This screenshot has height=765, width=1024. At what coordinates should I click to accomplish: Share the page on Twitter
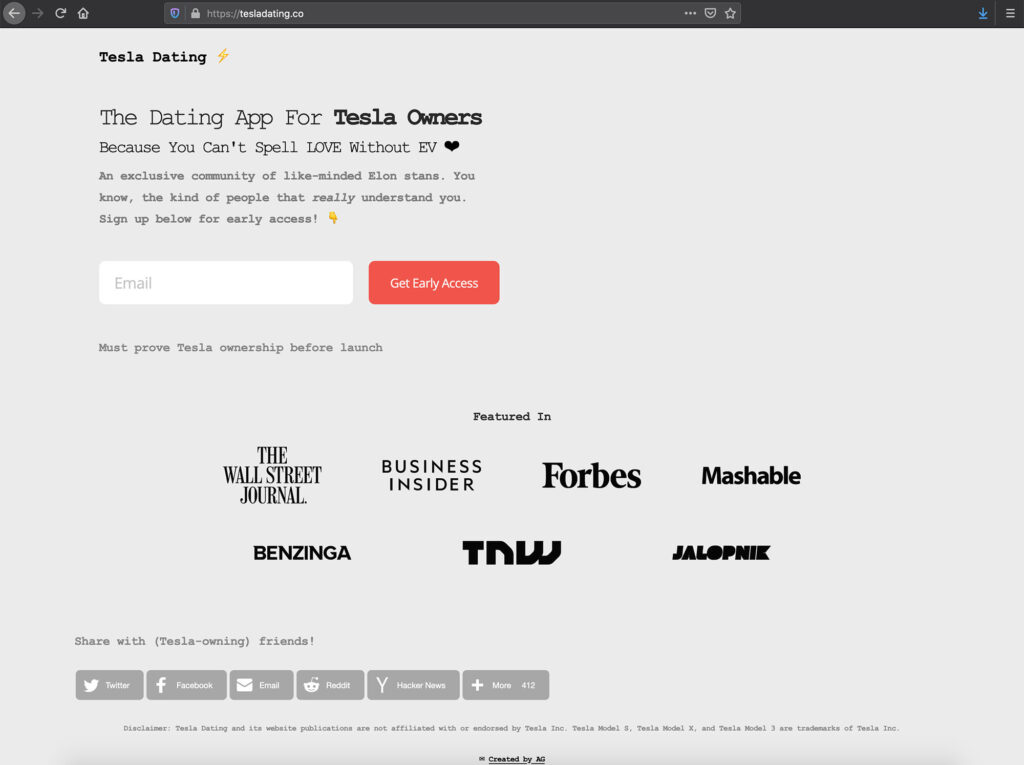click(110, 685)
